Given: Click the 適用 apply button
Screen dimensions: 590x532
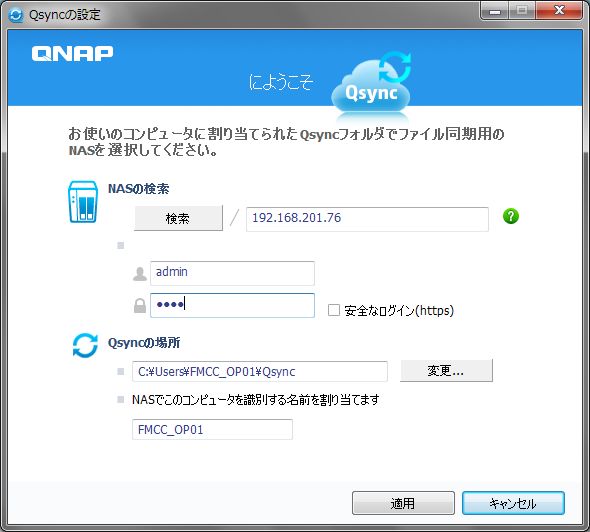Looking at the screenshot, I should click(403, 503).
